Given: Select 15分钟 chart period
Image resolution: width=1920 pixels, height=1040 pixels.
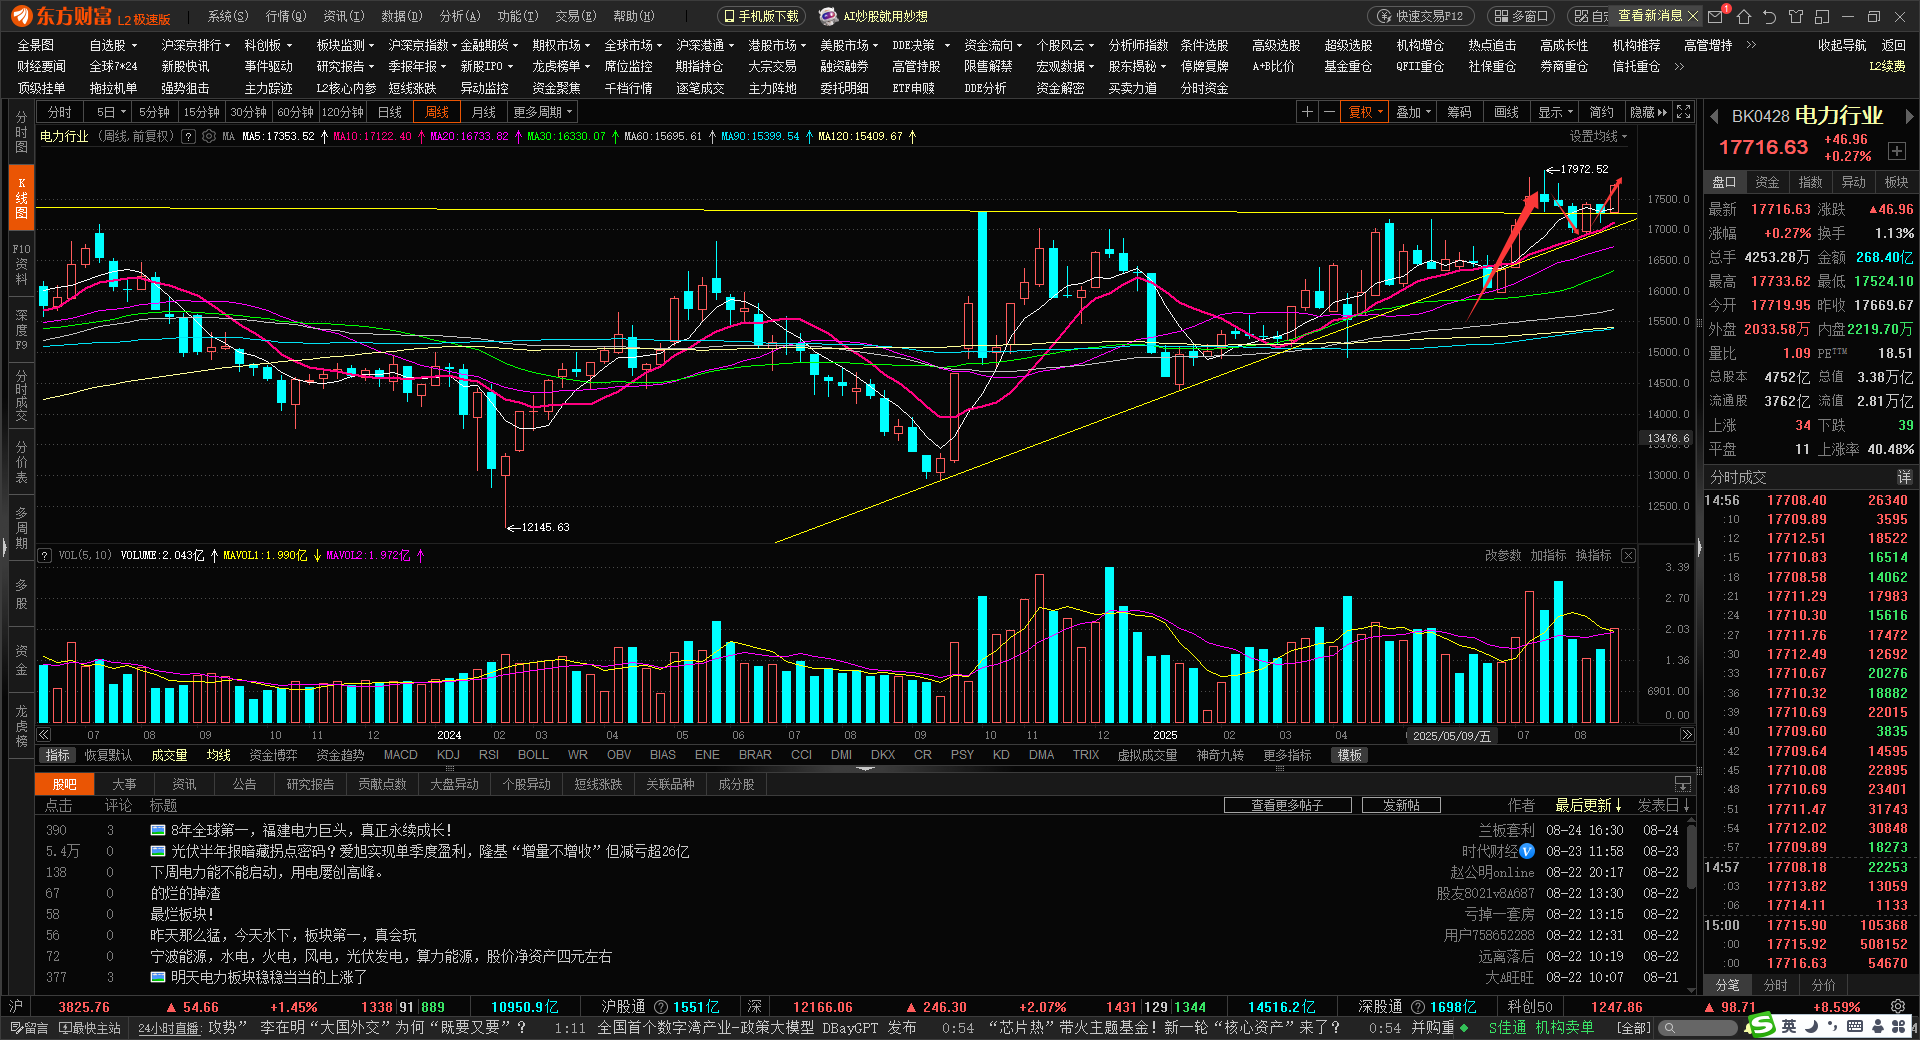Looking at the screenshot, I should point(201,112).
